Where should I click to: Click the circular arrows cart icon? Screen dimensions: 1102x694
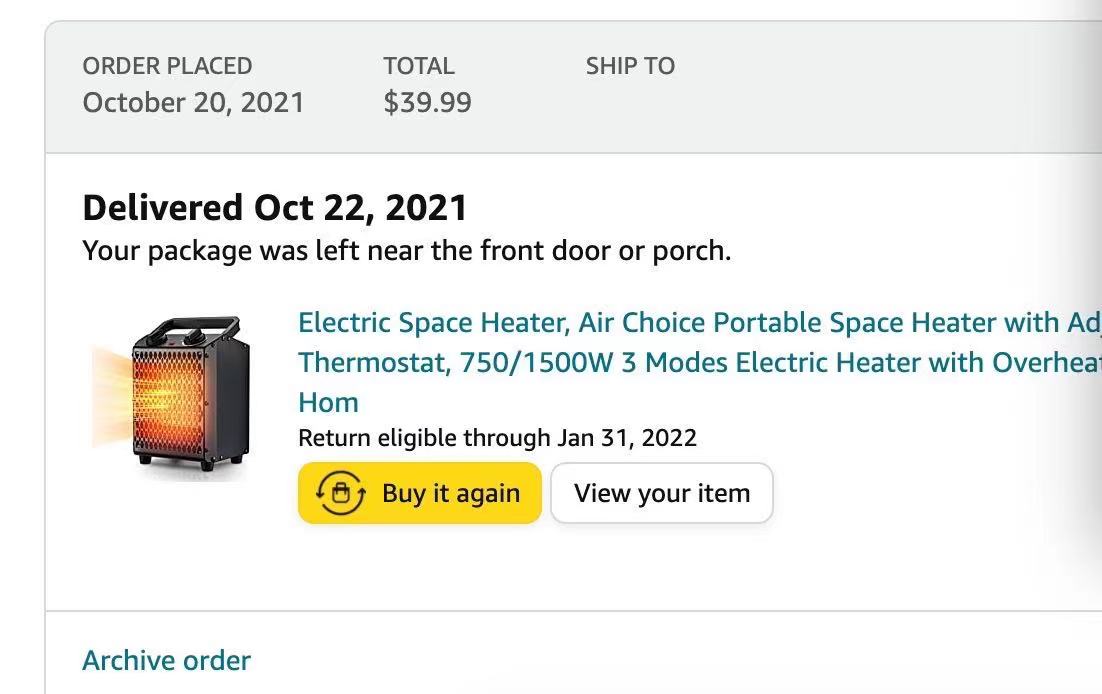[340, 493]
